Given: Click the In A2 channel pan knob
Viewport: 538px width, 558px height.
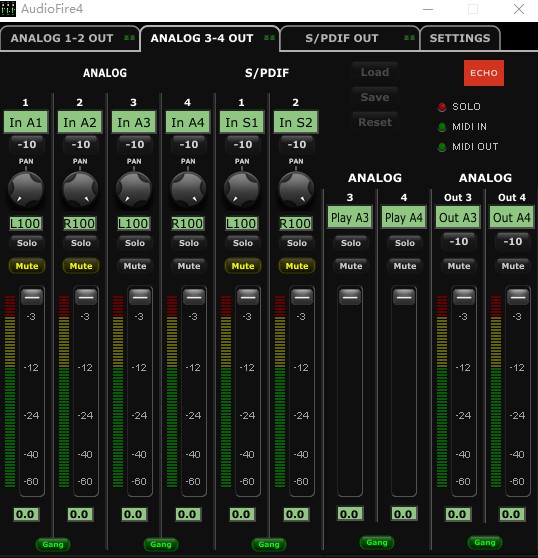Looking at the screenshot, I should click(x=80, y=189).
